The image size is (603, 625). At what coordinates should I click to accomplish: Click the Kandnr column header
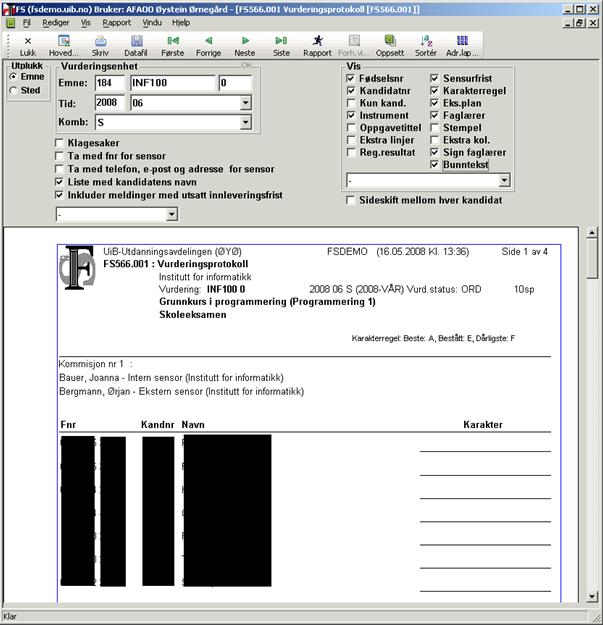click(157, 425)
